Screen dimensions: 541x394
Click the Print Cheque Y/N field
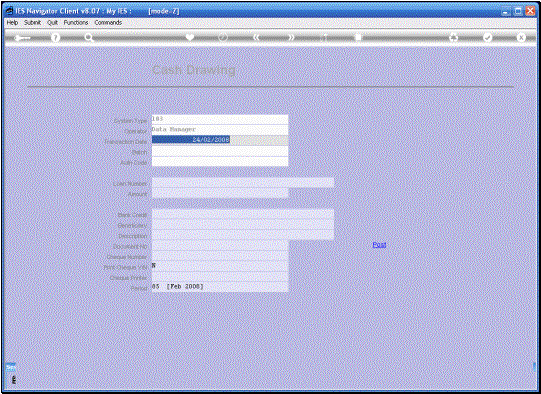[220, 266]
